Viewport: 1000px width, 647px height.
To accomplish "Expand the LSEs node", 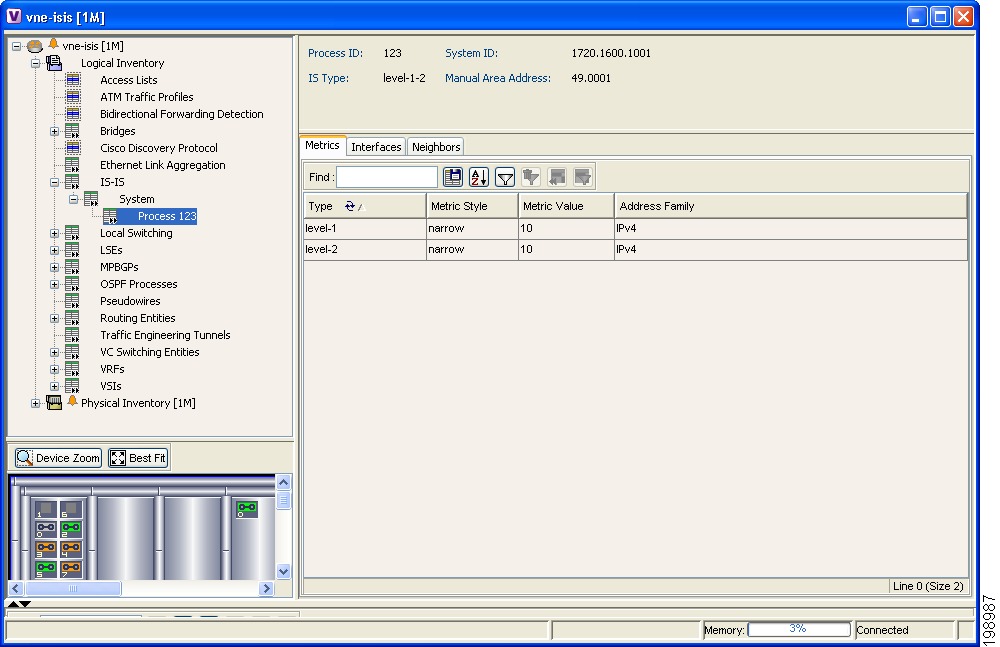I will click(x=55, y=250).
